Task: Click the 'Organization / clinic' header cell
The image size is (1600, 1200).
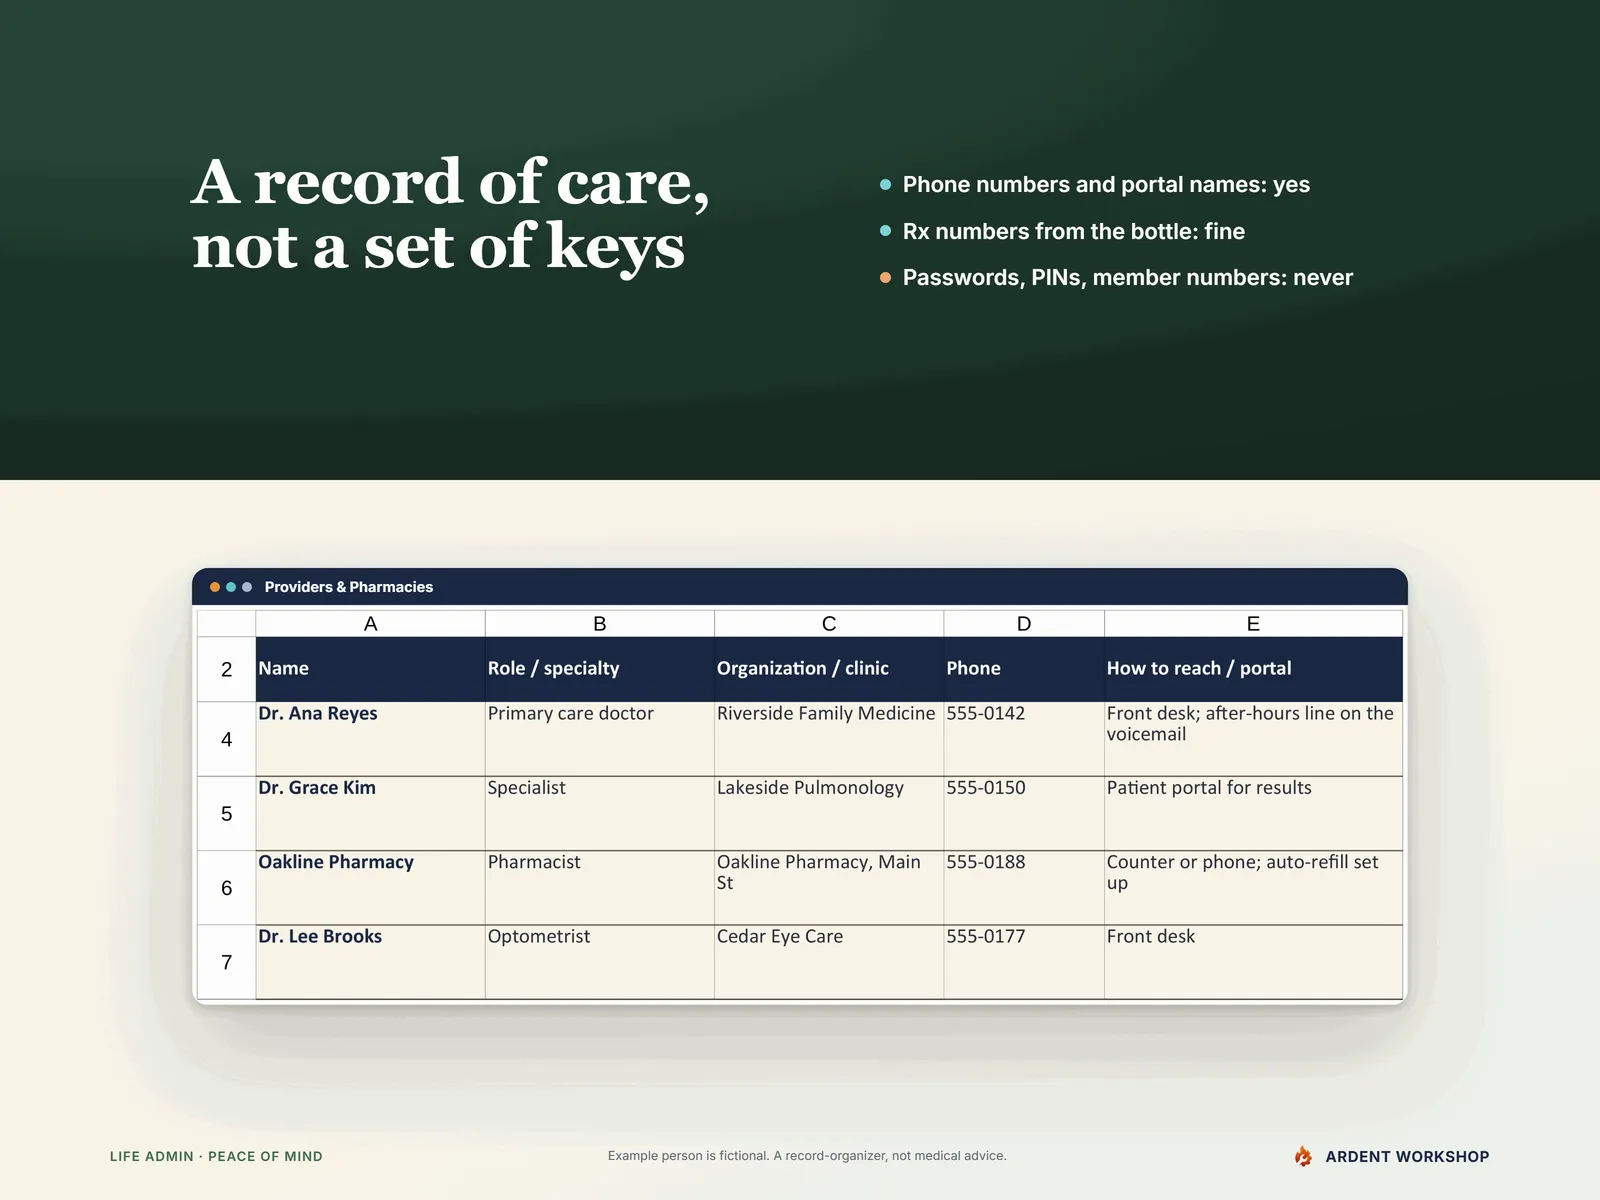Action: pos(829,669)
